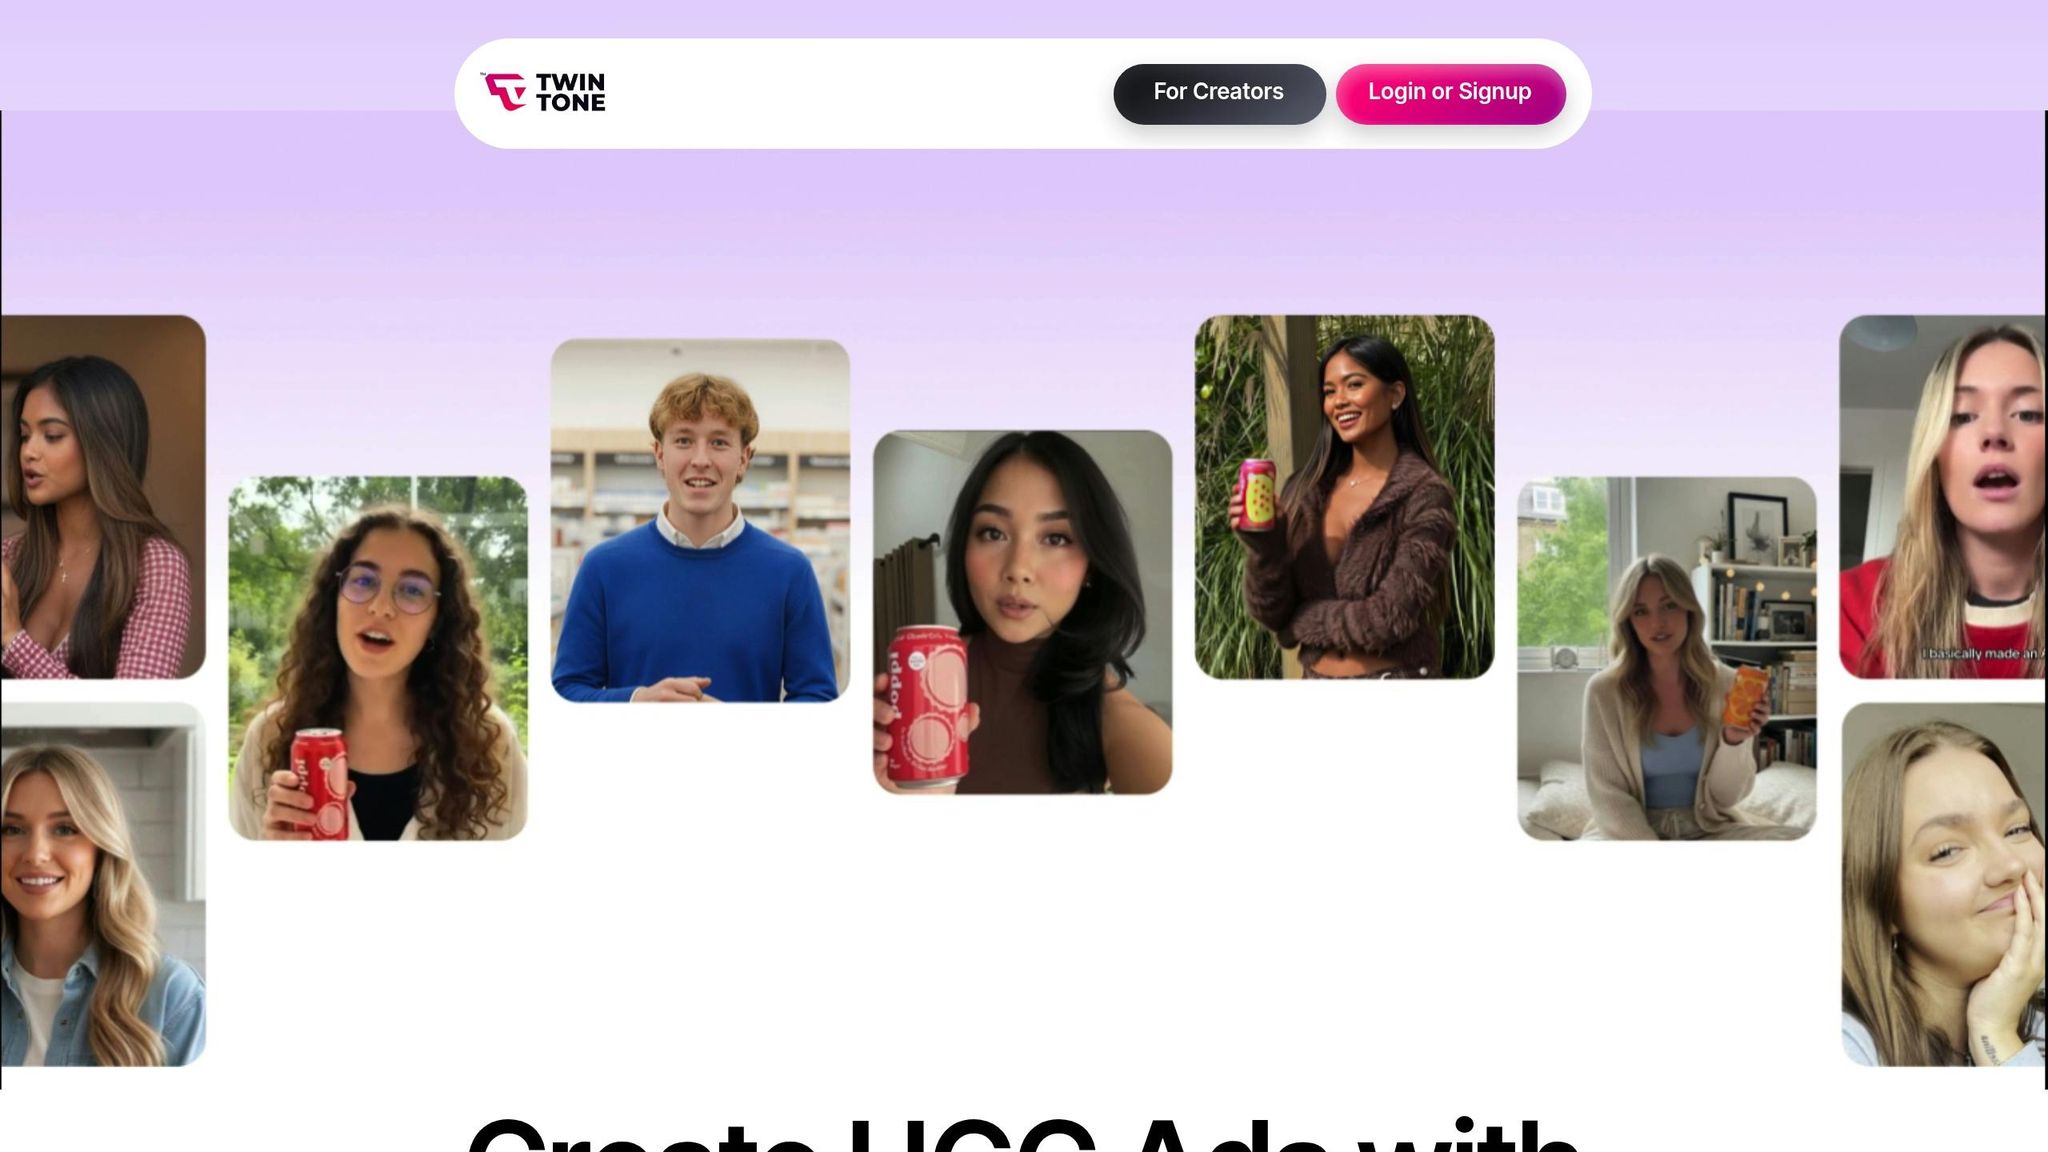Open the woman holding red Poppi can video
The height and width of the screenshot is (1152, 2048).
point(1022,612)
